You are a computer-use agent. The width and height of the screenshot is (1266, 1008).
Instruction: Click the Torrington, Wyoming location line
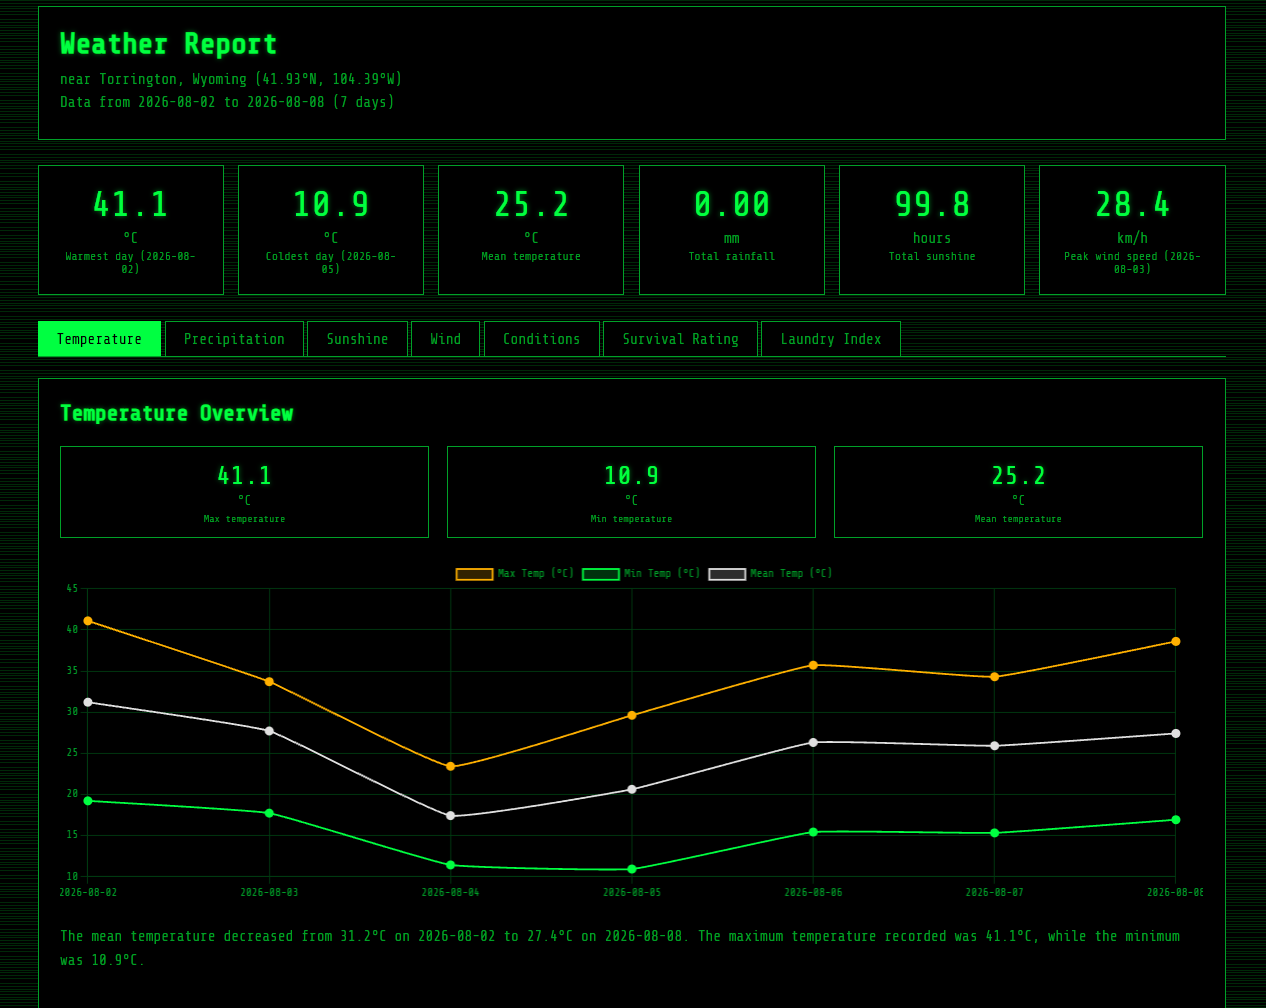coord(231,79)
